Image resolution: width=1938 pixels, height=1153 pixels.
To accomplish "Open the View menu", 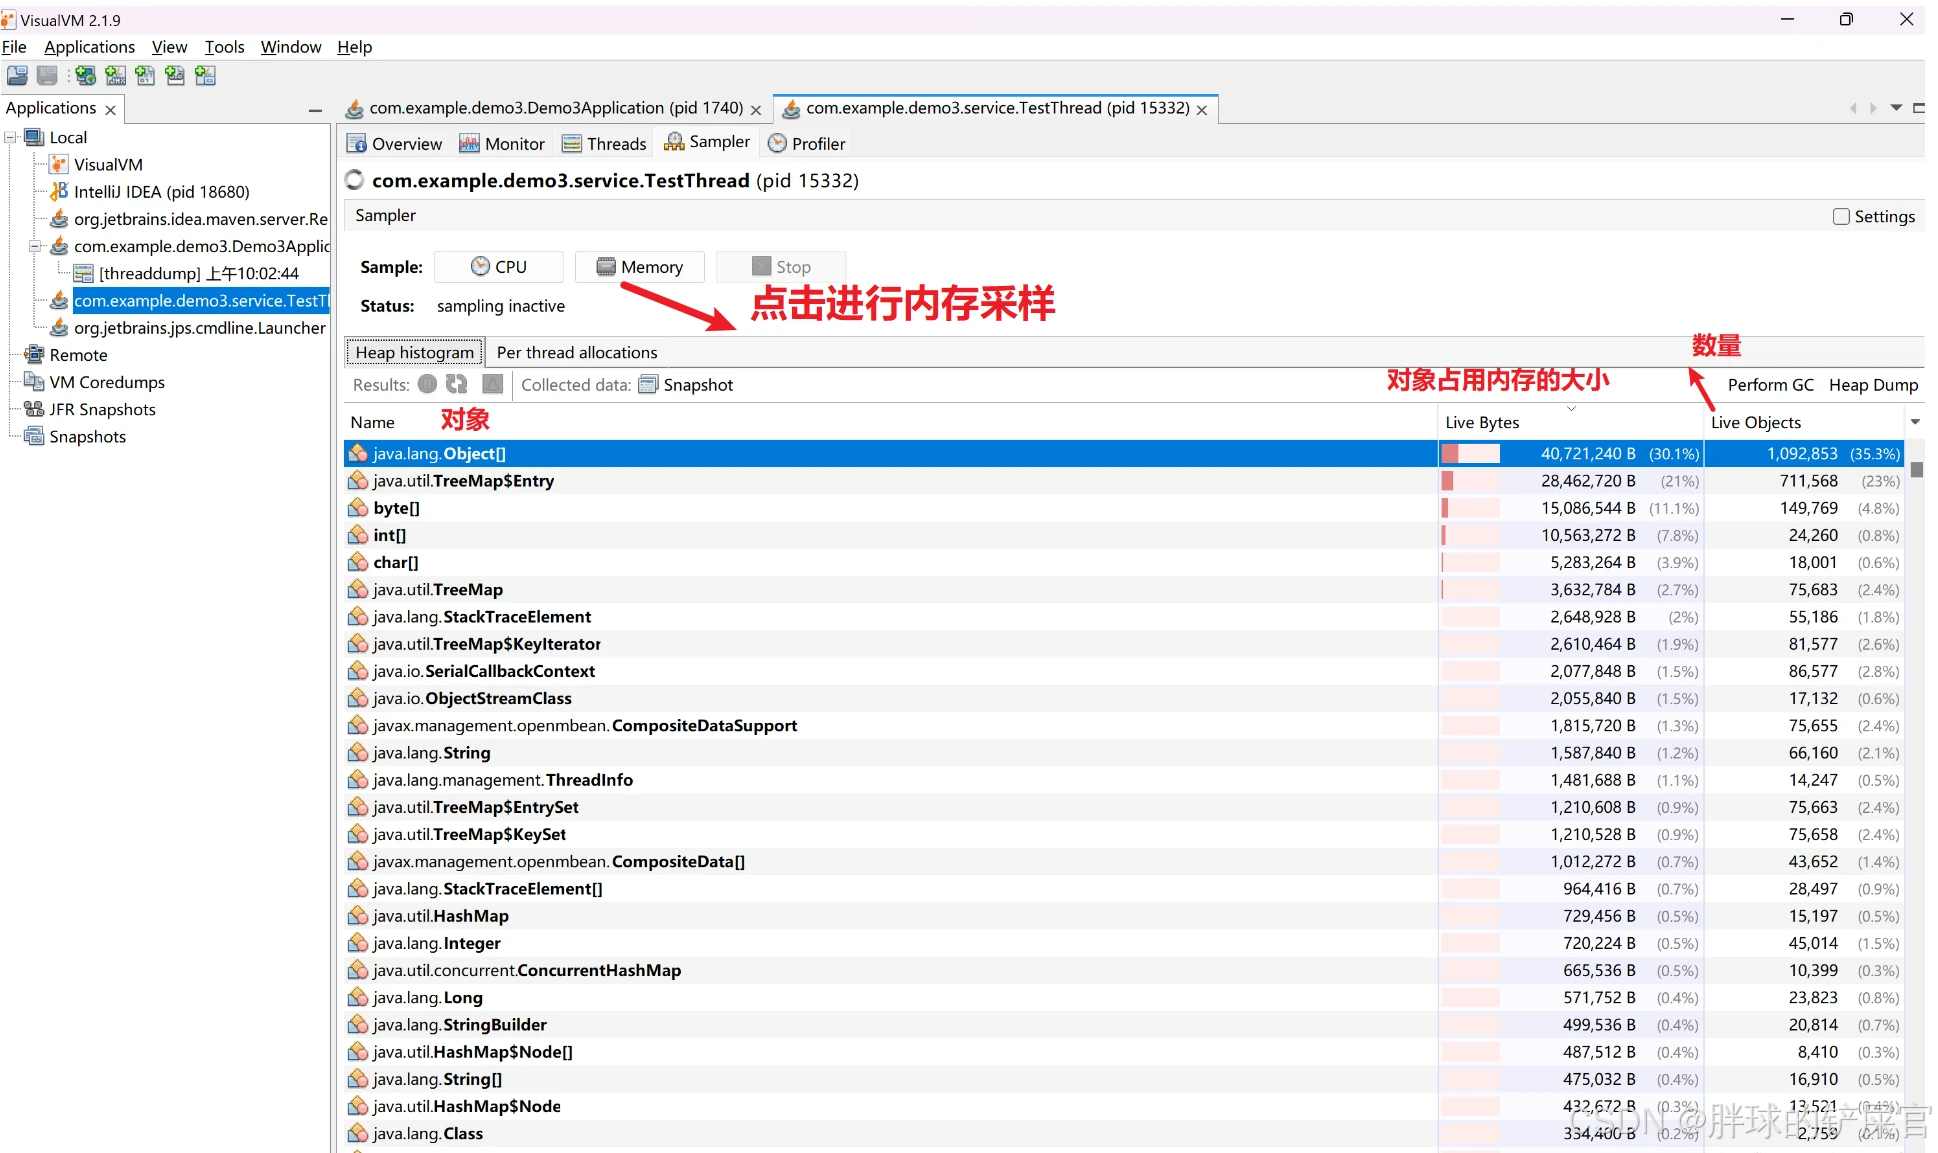I will (x=169, y=47).
